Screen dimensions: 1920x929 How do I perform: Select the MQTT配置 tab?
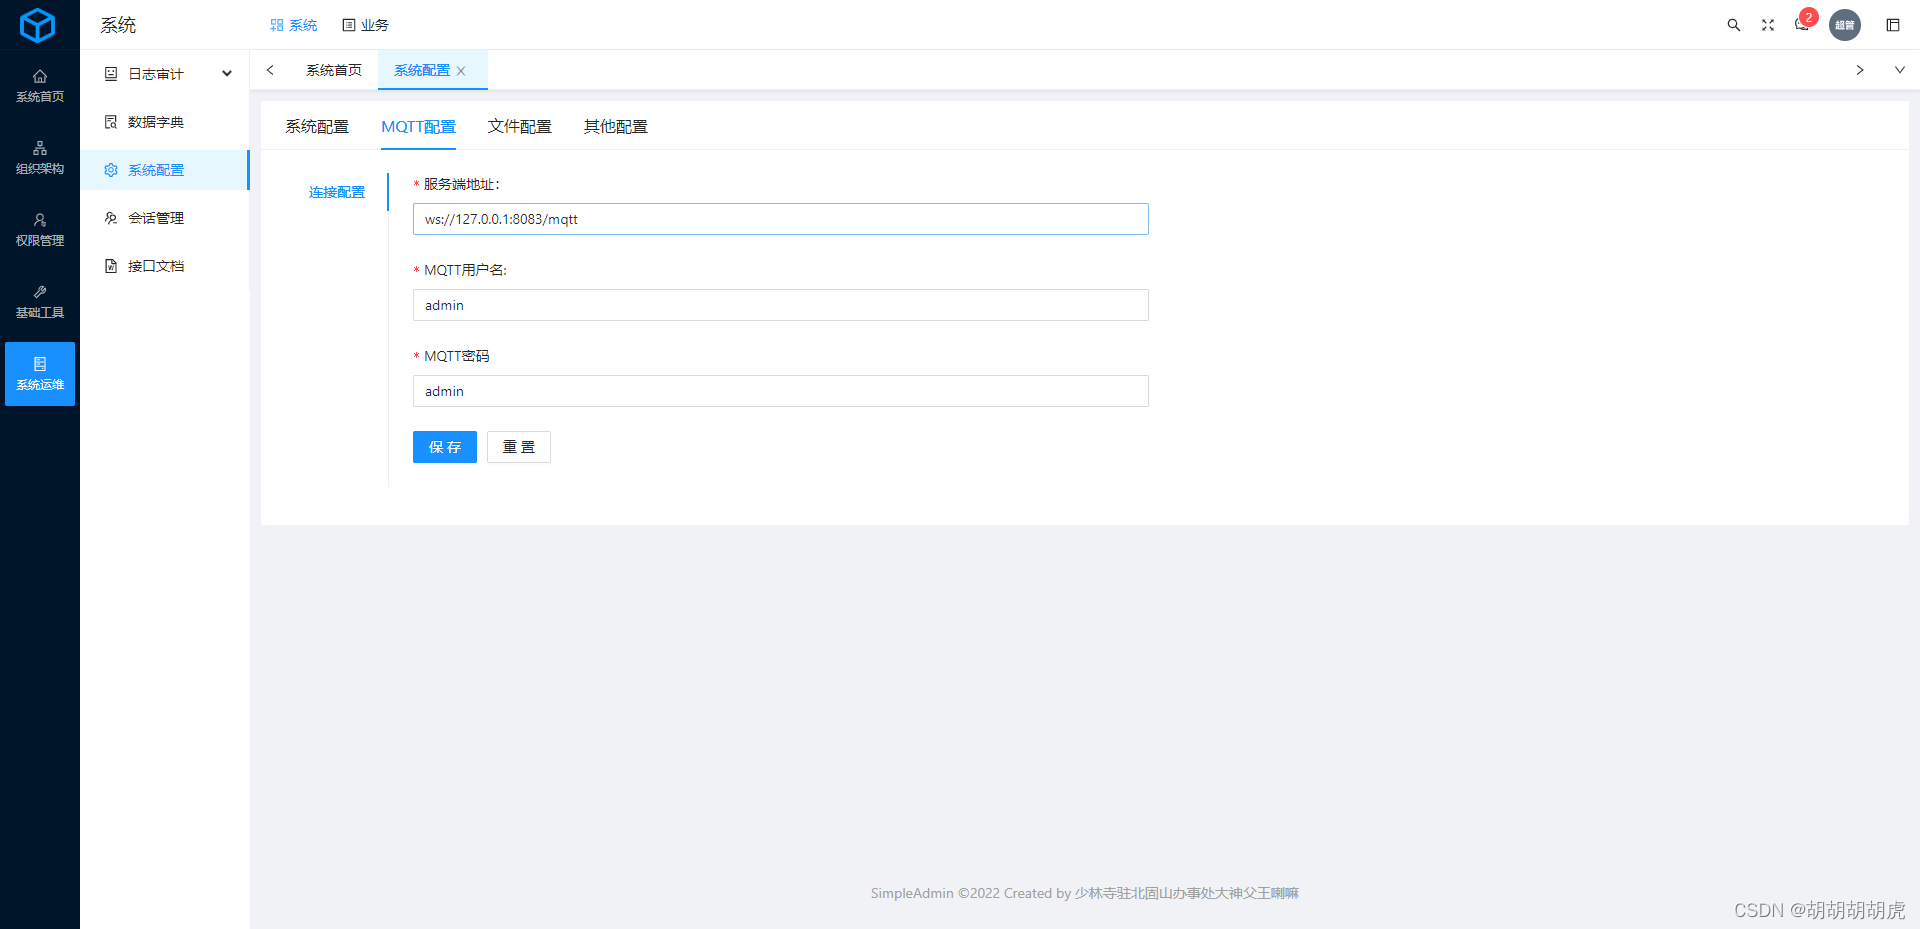tap(418, 127)
